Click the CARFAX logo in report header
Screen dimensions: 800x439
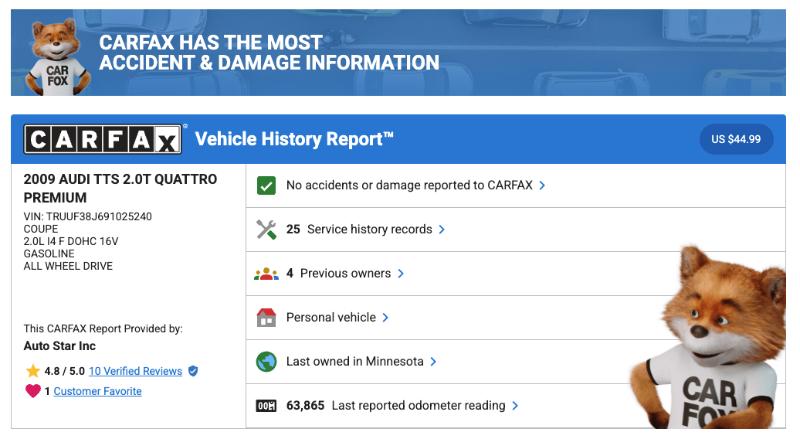103,139
